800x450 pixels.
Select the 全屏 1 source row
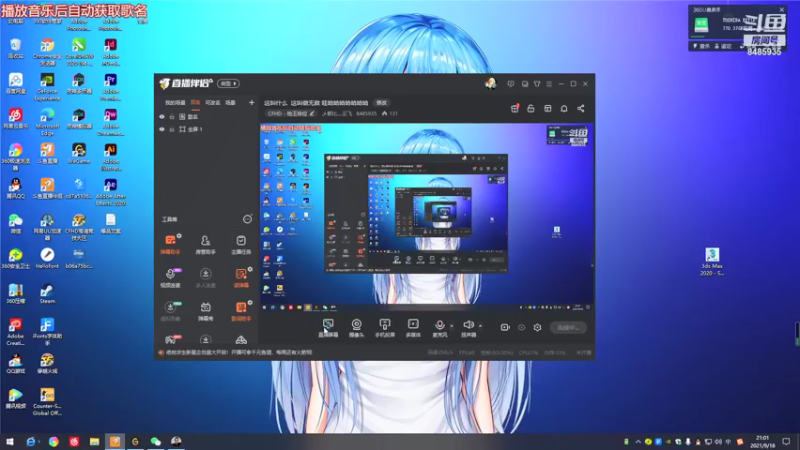[206, 130]
